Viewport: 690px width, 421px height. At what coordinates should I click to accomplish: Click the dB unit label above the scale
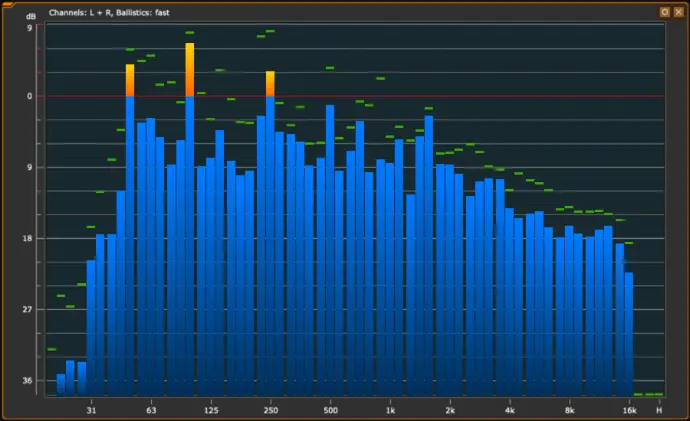click(30, 17)
